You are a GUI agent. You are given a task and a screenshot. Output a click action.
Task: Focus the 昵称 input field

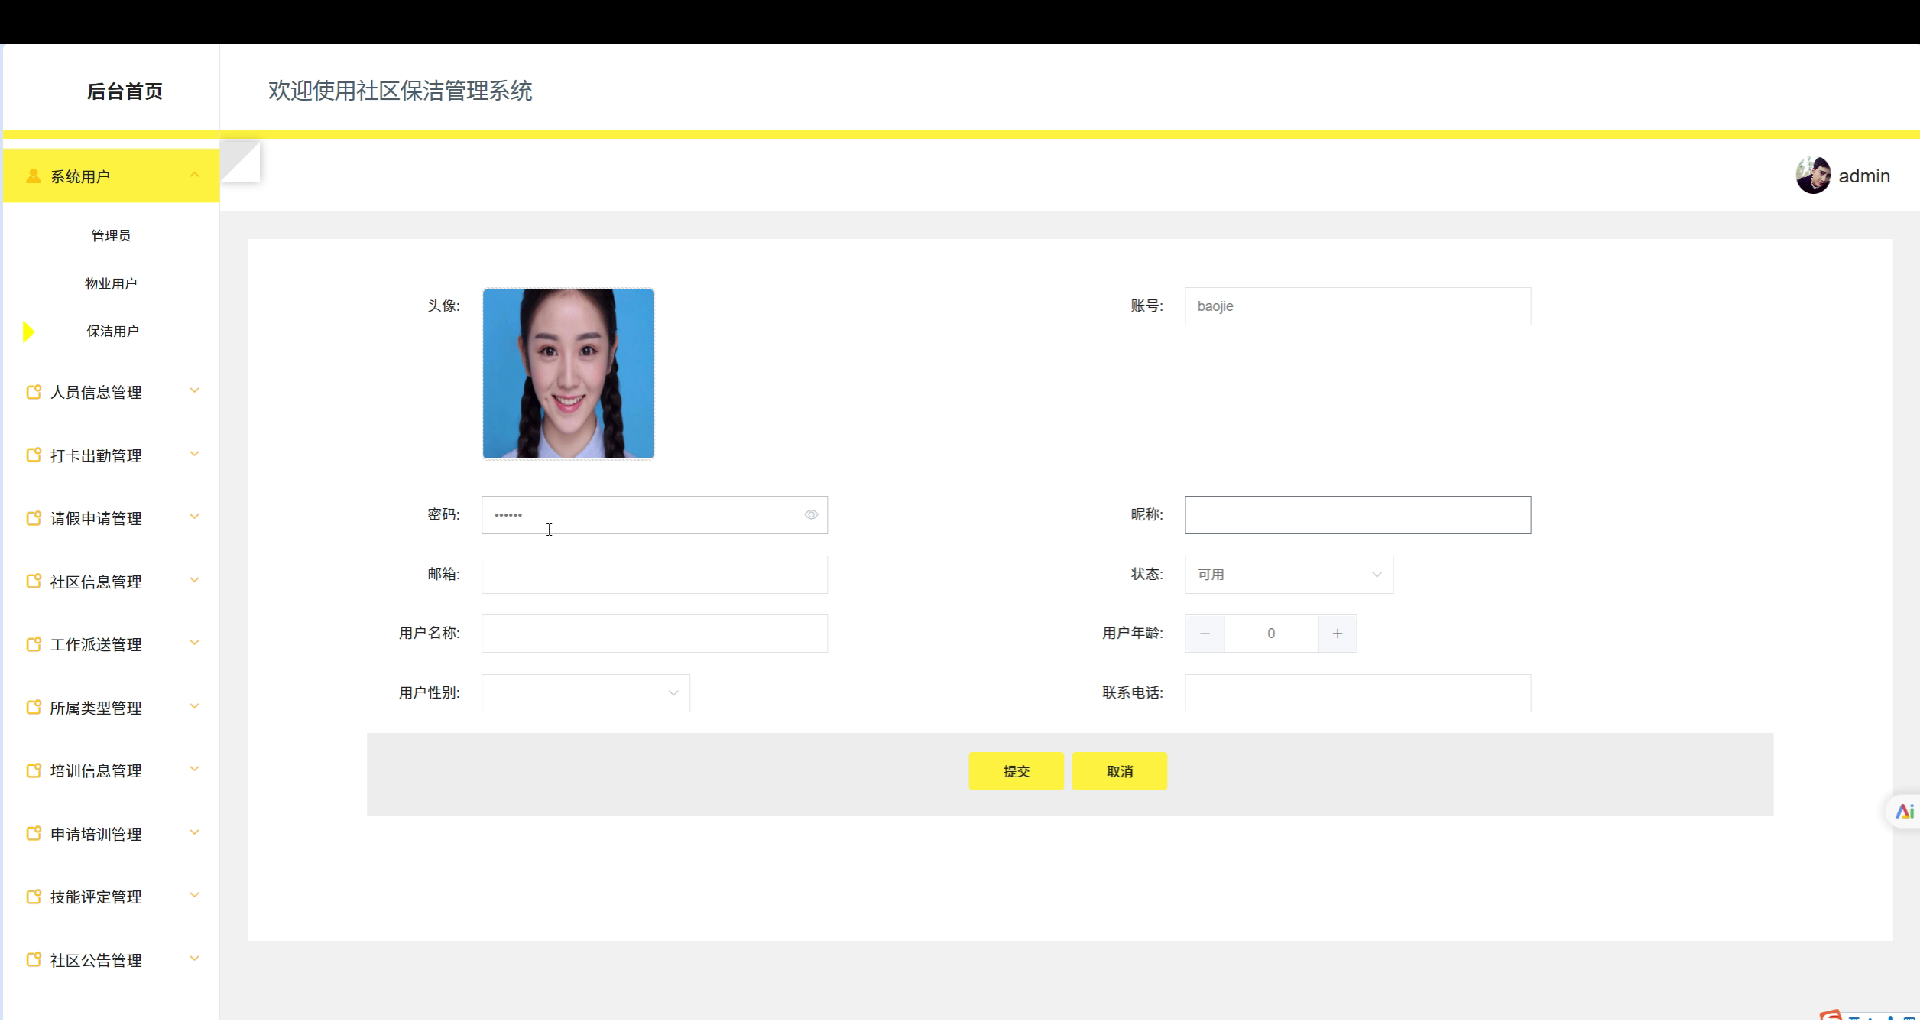pyautogui.click(x=1358, y=515)
